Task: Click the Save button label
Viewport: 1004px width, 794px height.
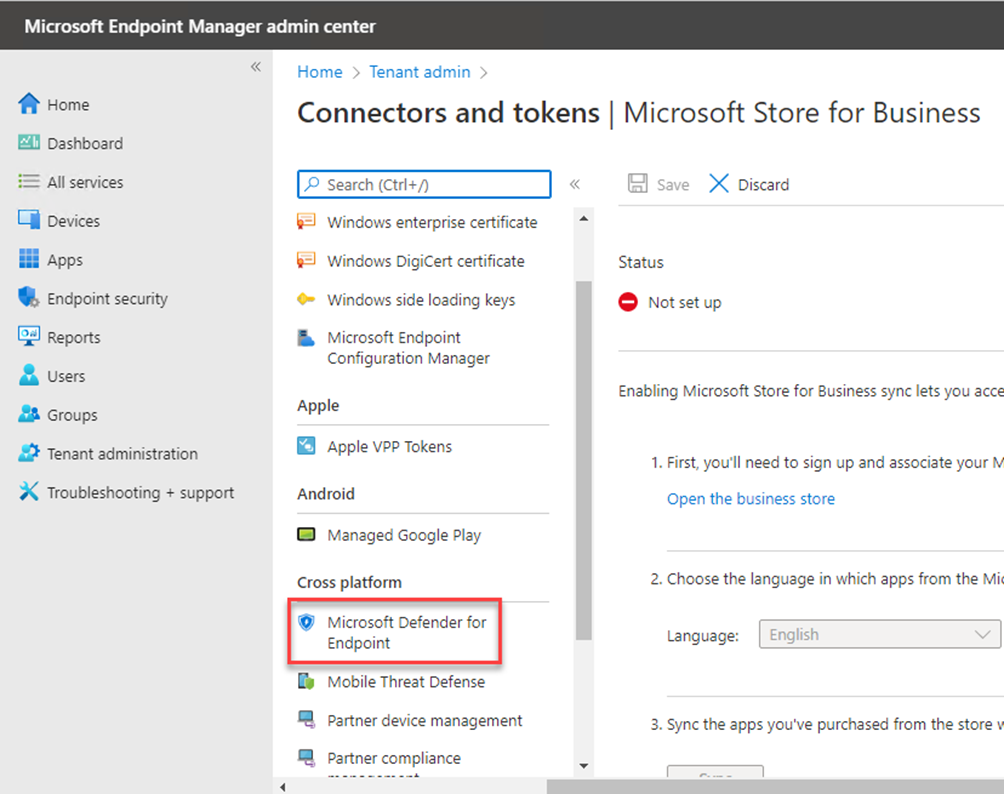Action: coord(673,184)
